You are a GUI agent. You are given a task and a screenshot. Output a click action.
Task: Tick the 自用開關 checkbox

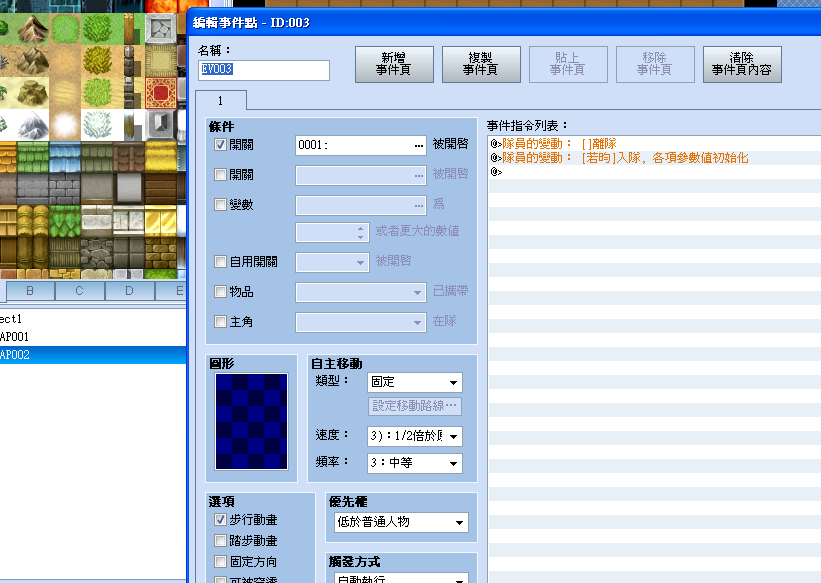coord(220,261)
